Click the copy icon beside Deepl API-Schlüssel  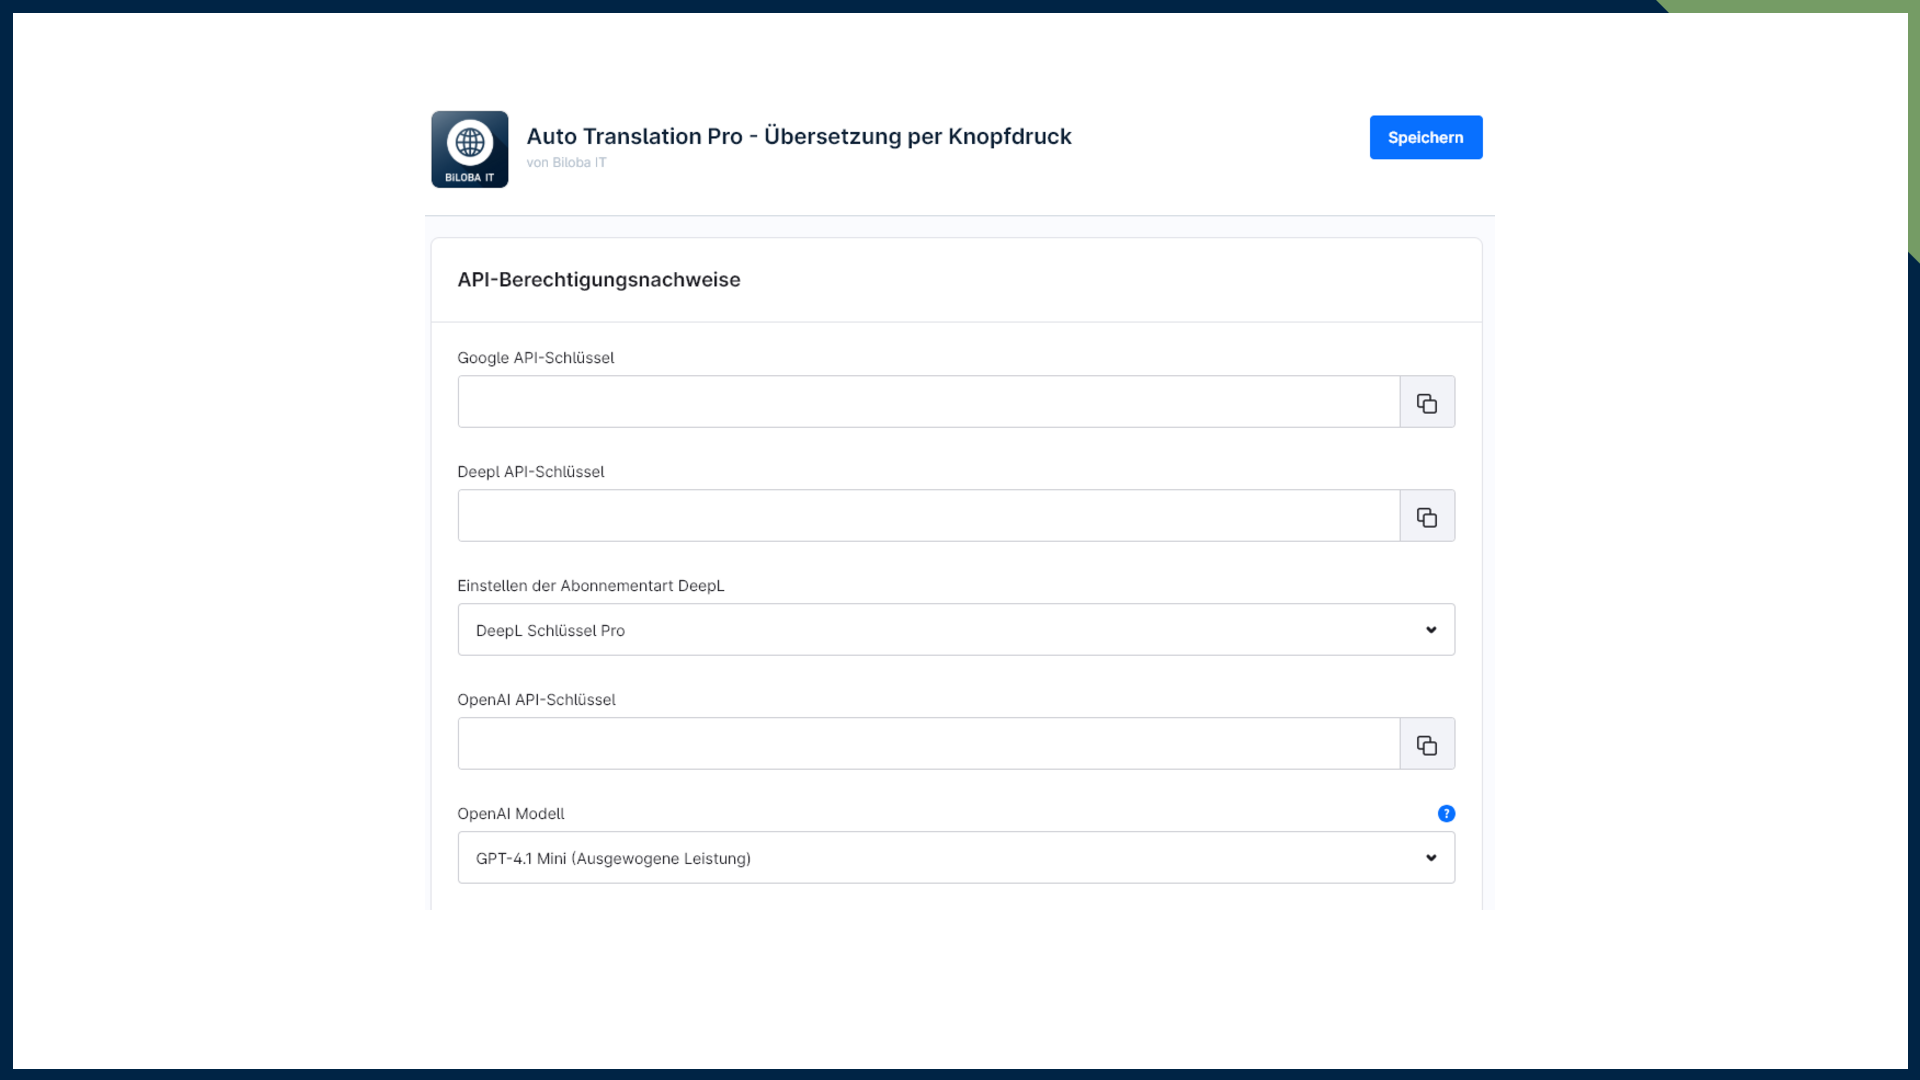tap(1427, 515)
